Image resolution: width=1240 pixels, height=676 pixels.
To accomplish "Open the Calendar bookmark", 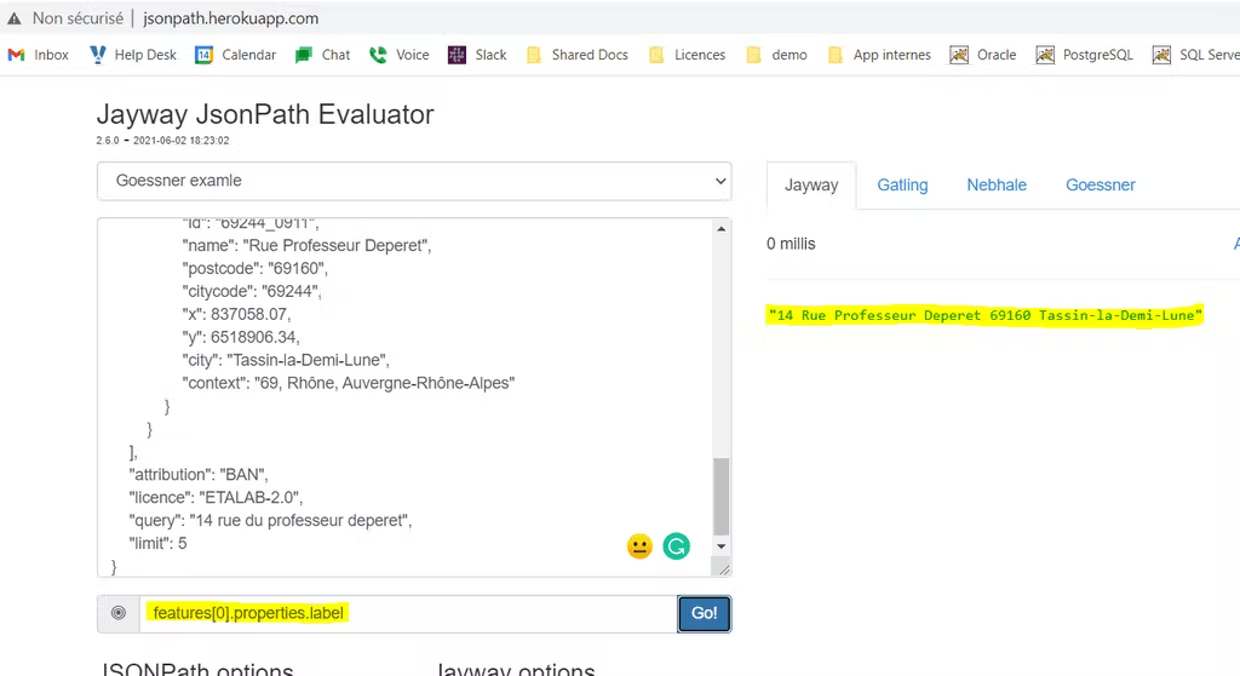I will (235, 55).
